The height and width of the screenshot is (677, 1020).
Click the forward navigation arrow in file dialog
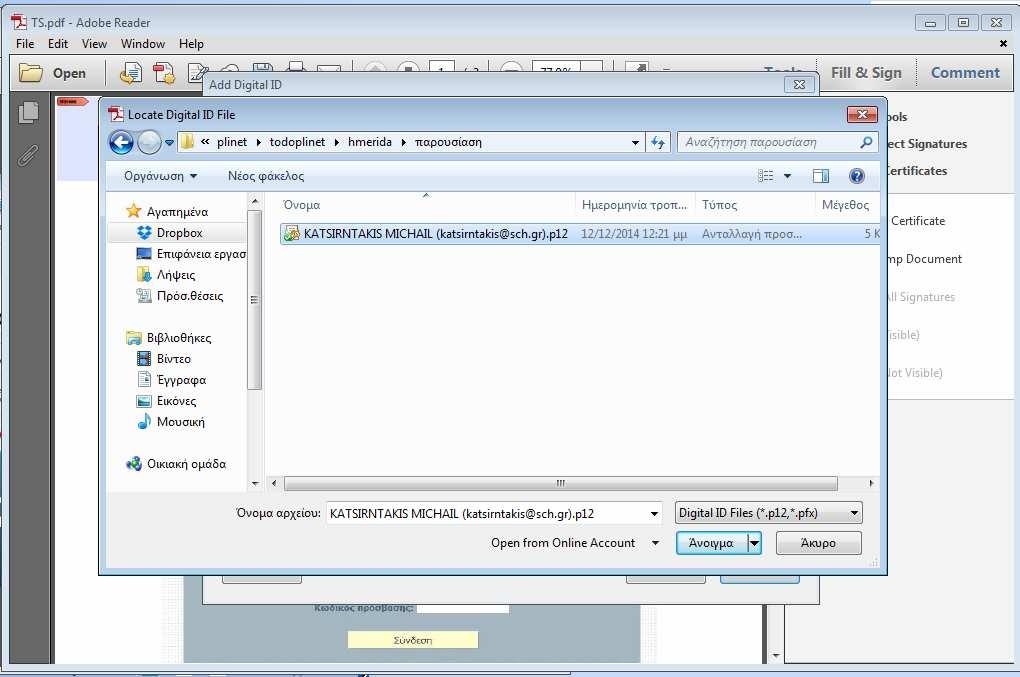click(149, 142)
